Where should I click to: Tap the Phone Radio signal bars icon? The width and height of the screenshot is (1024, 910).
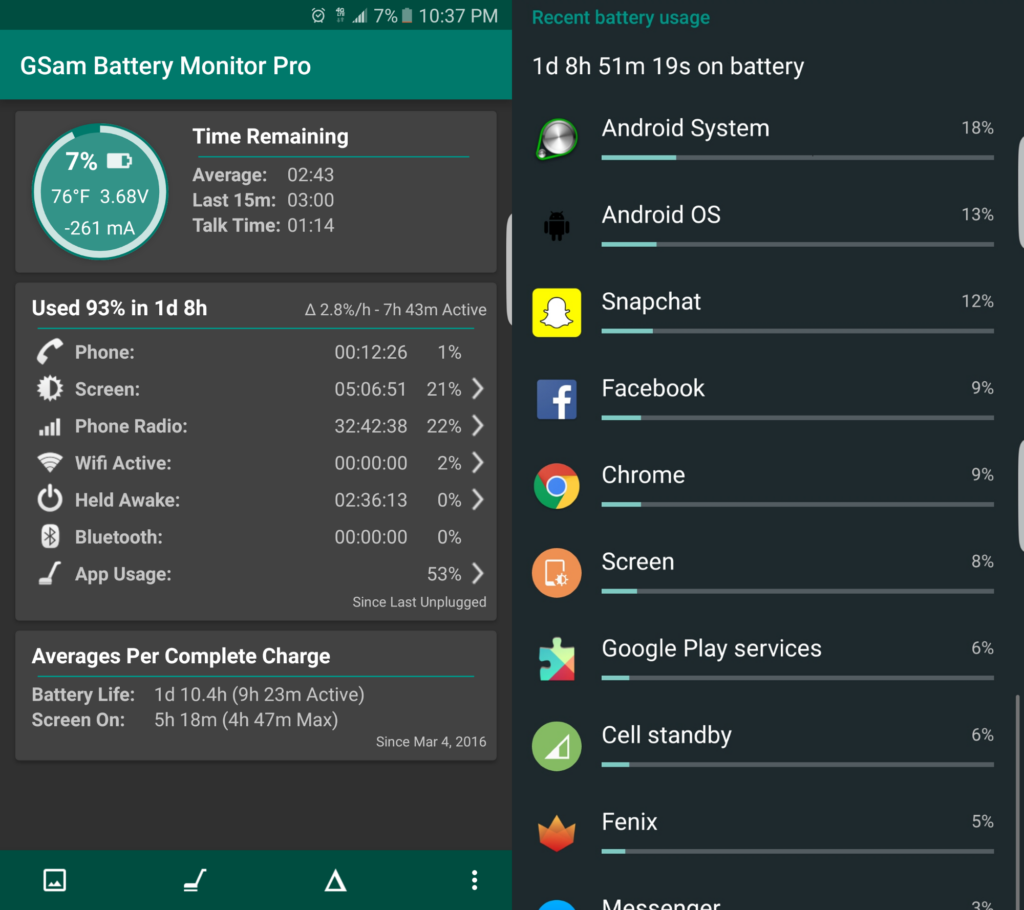pos(50,427)
